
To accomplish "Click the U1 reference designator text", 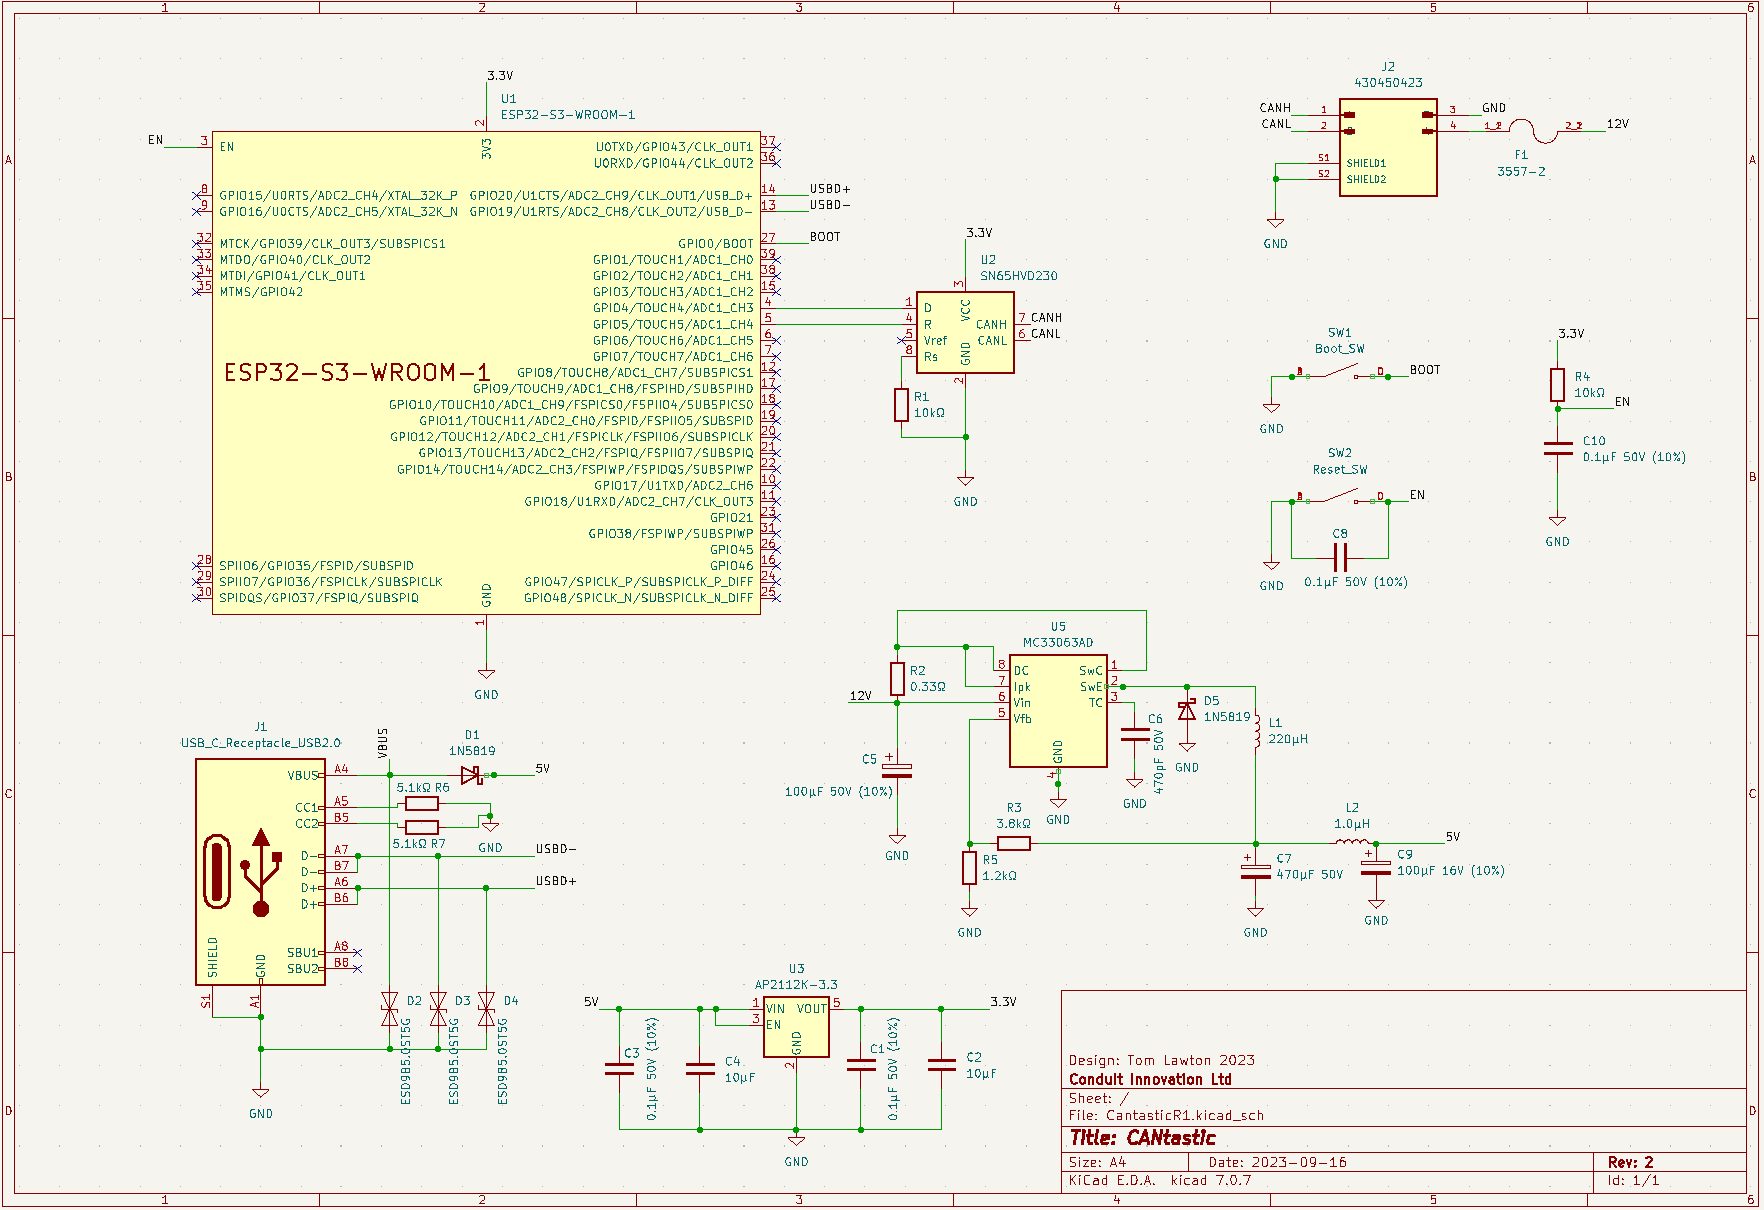I will 509,99.
